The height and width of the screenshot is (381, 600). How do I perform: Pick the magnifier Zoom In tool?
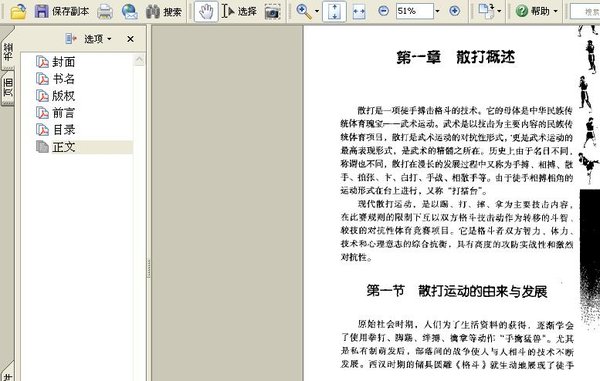point(304,11)
